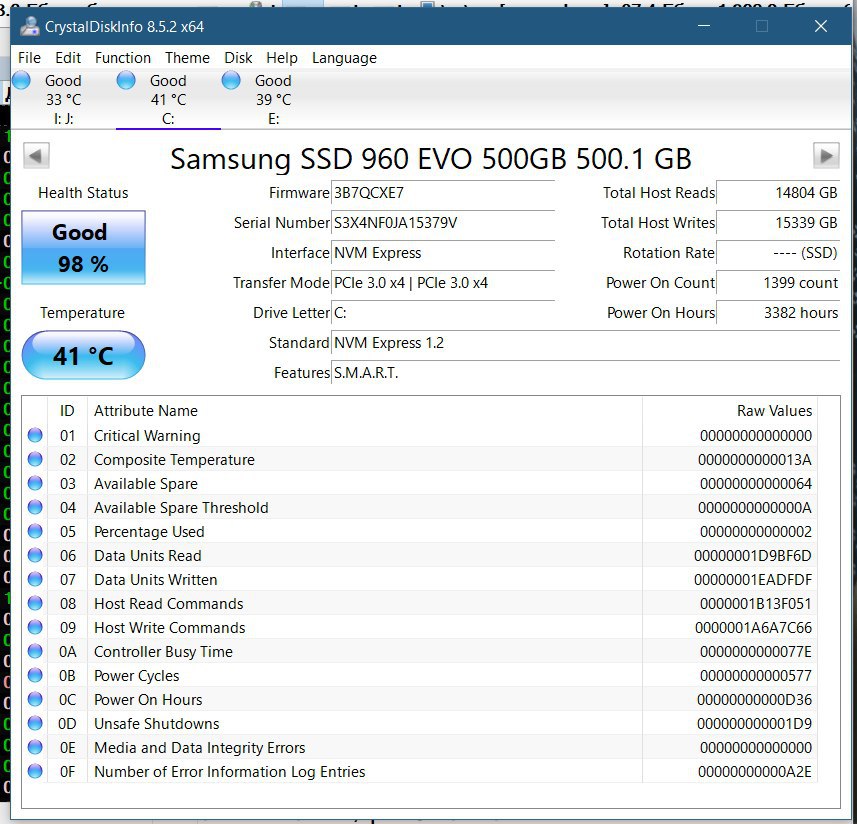The image size is (857, 824).
Task: Click the Total Host Reads value 14804 GB
Action: 778,193
